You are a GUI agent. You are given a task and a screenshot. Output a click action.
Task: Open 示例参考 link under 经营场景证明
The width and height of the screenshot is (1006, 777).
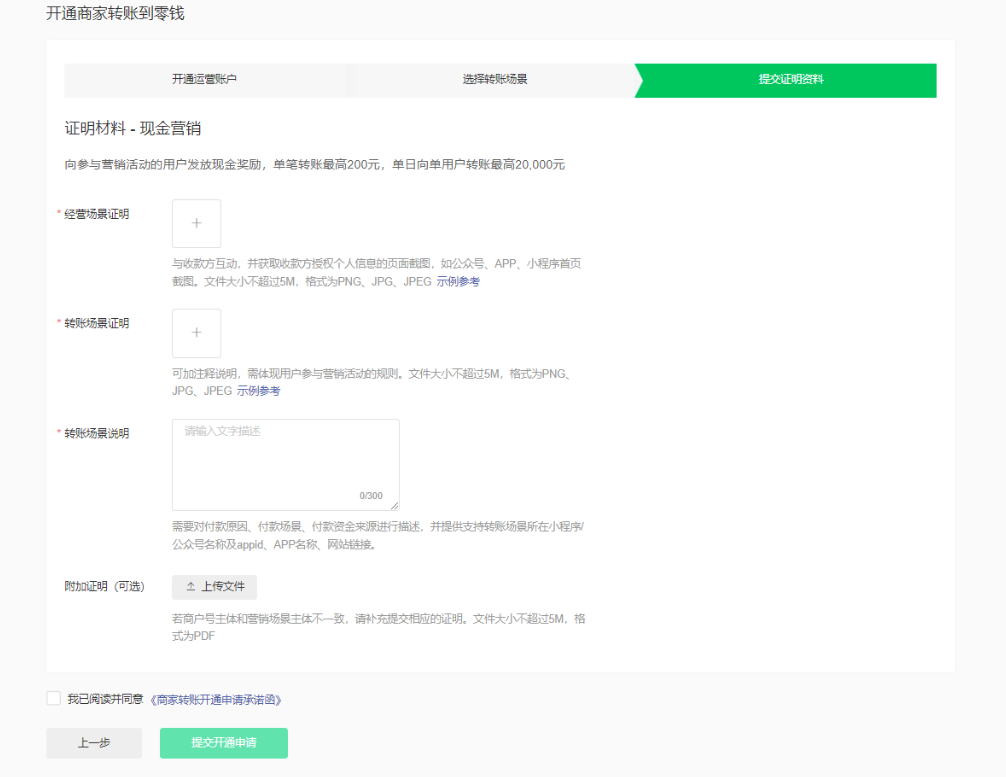(x=458, y=282)
